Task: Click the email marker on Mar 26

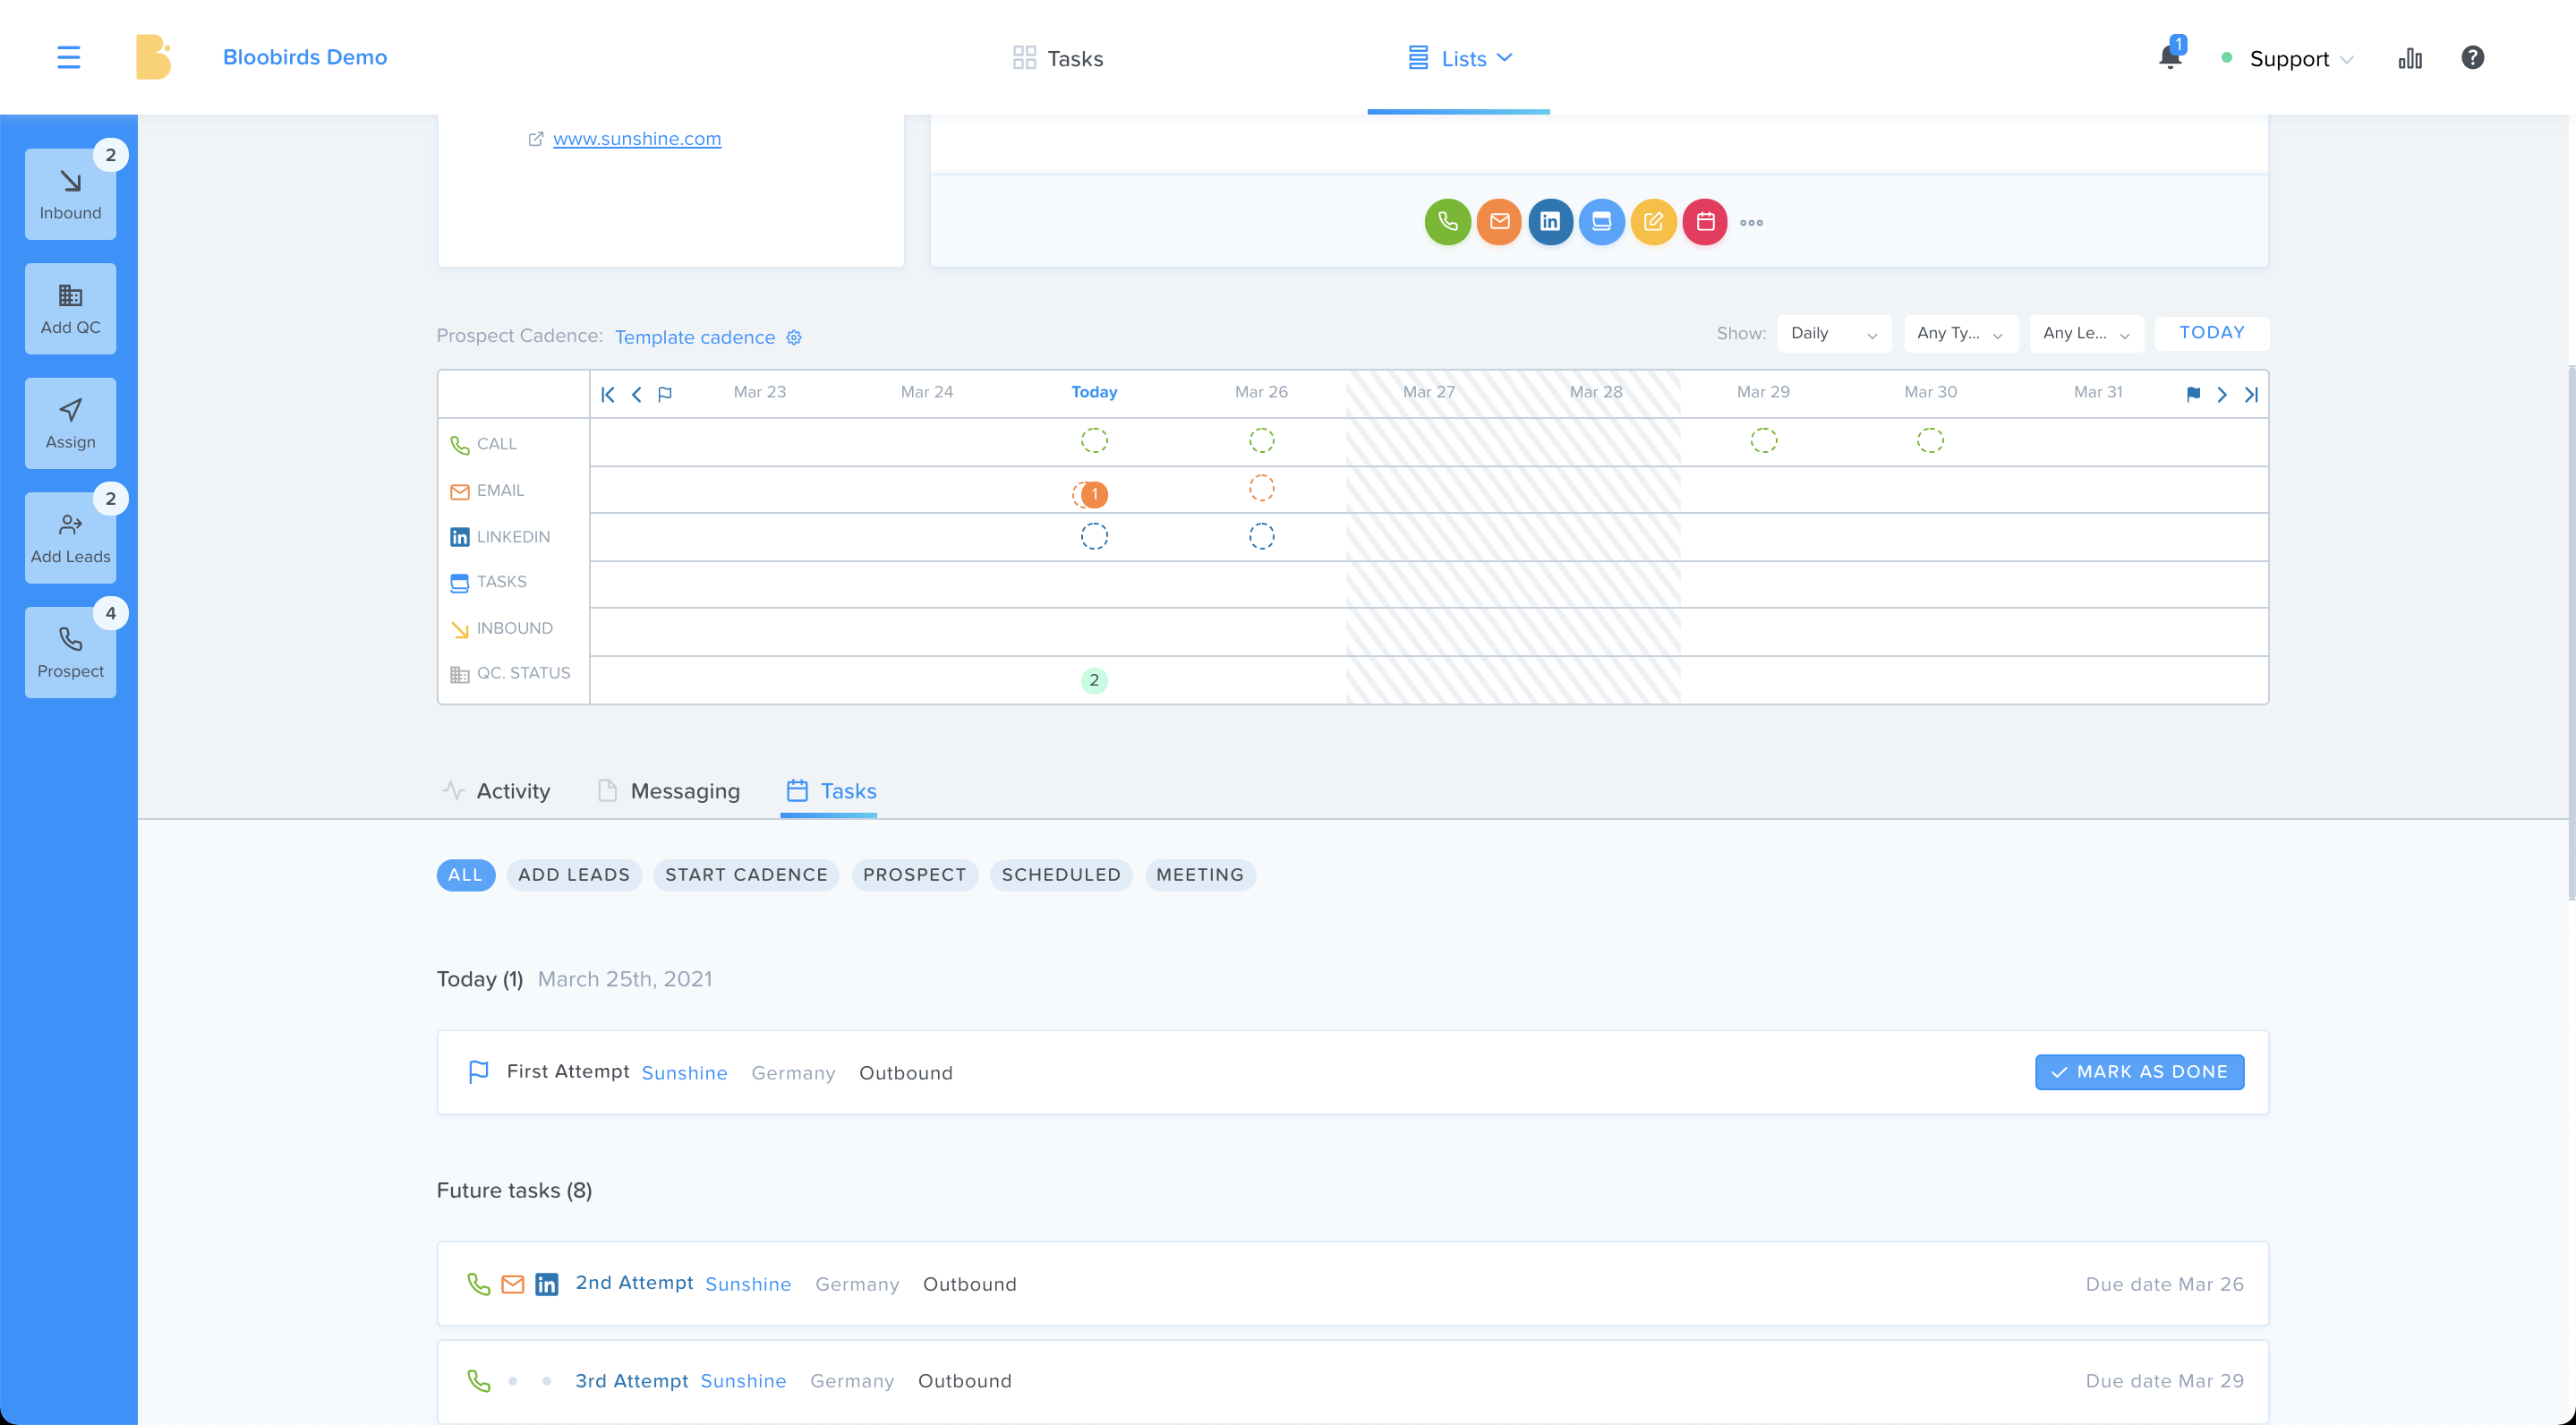Action: [1262, 488]
